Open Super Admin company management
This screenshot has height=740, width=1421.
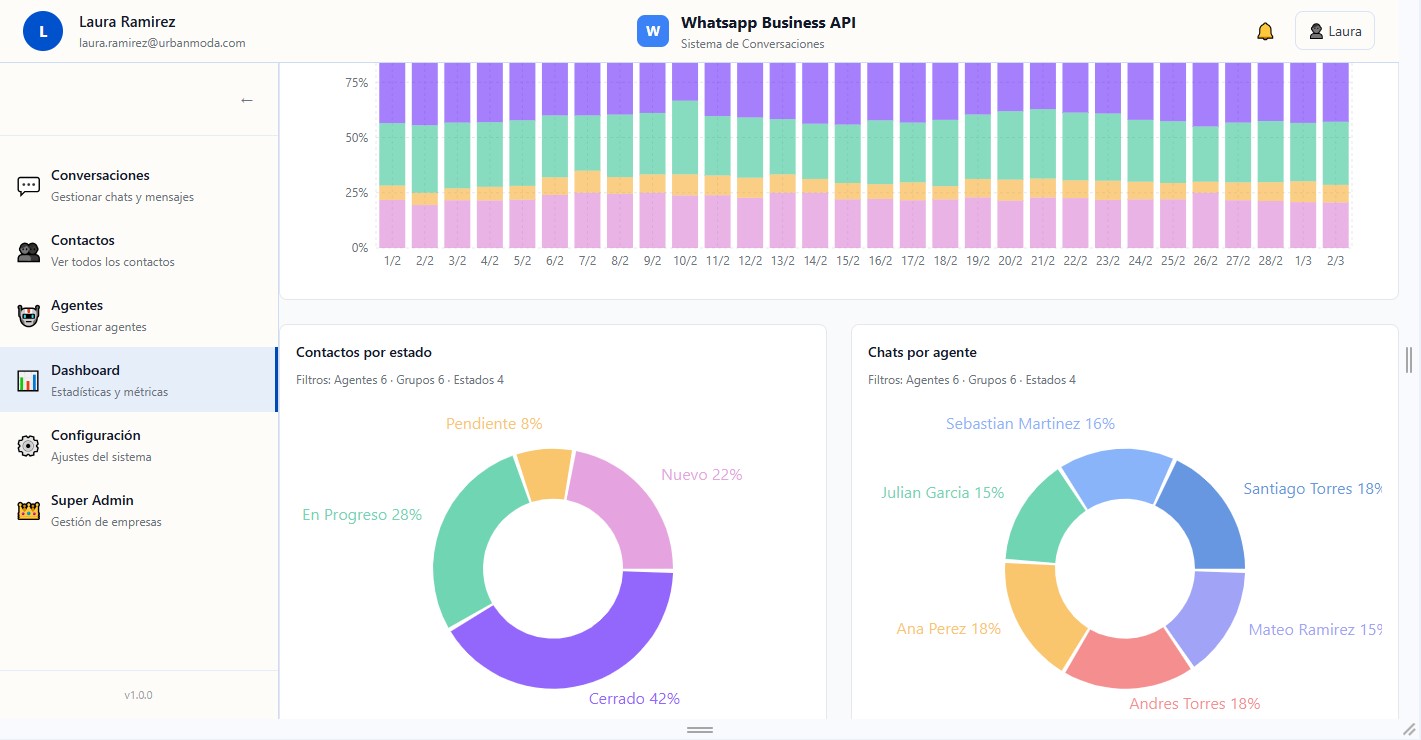[x=139, y=510]
